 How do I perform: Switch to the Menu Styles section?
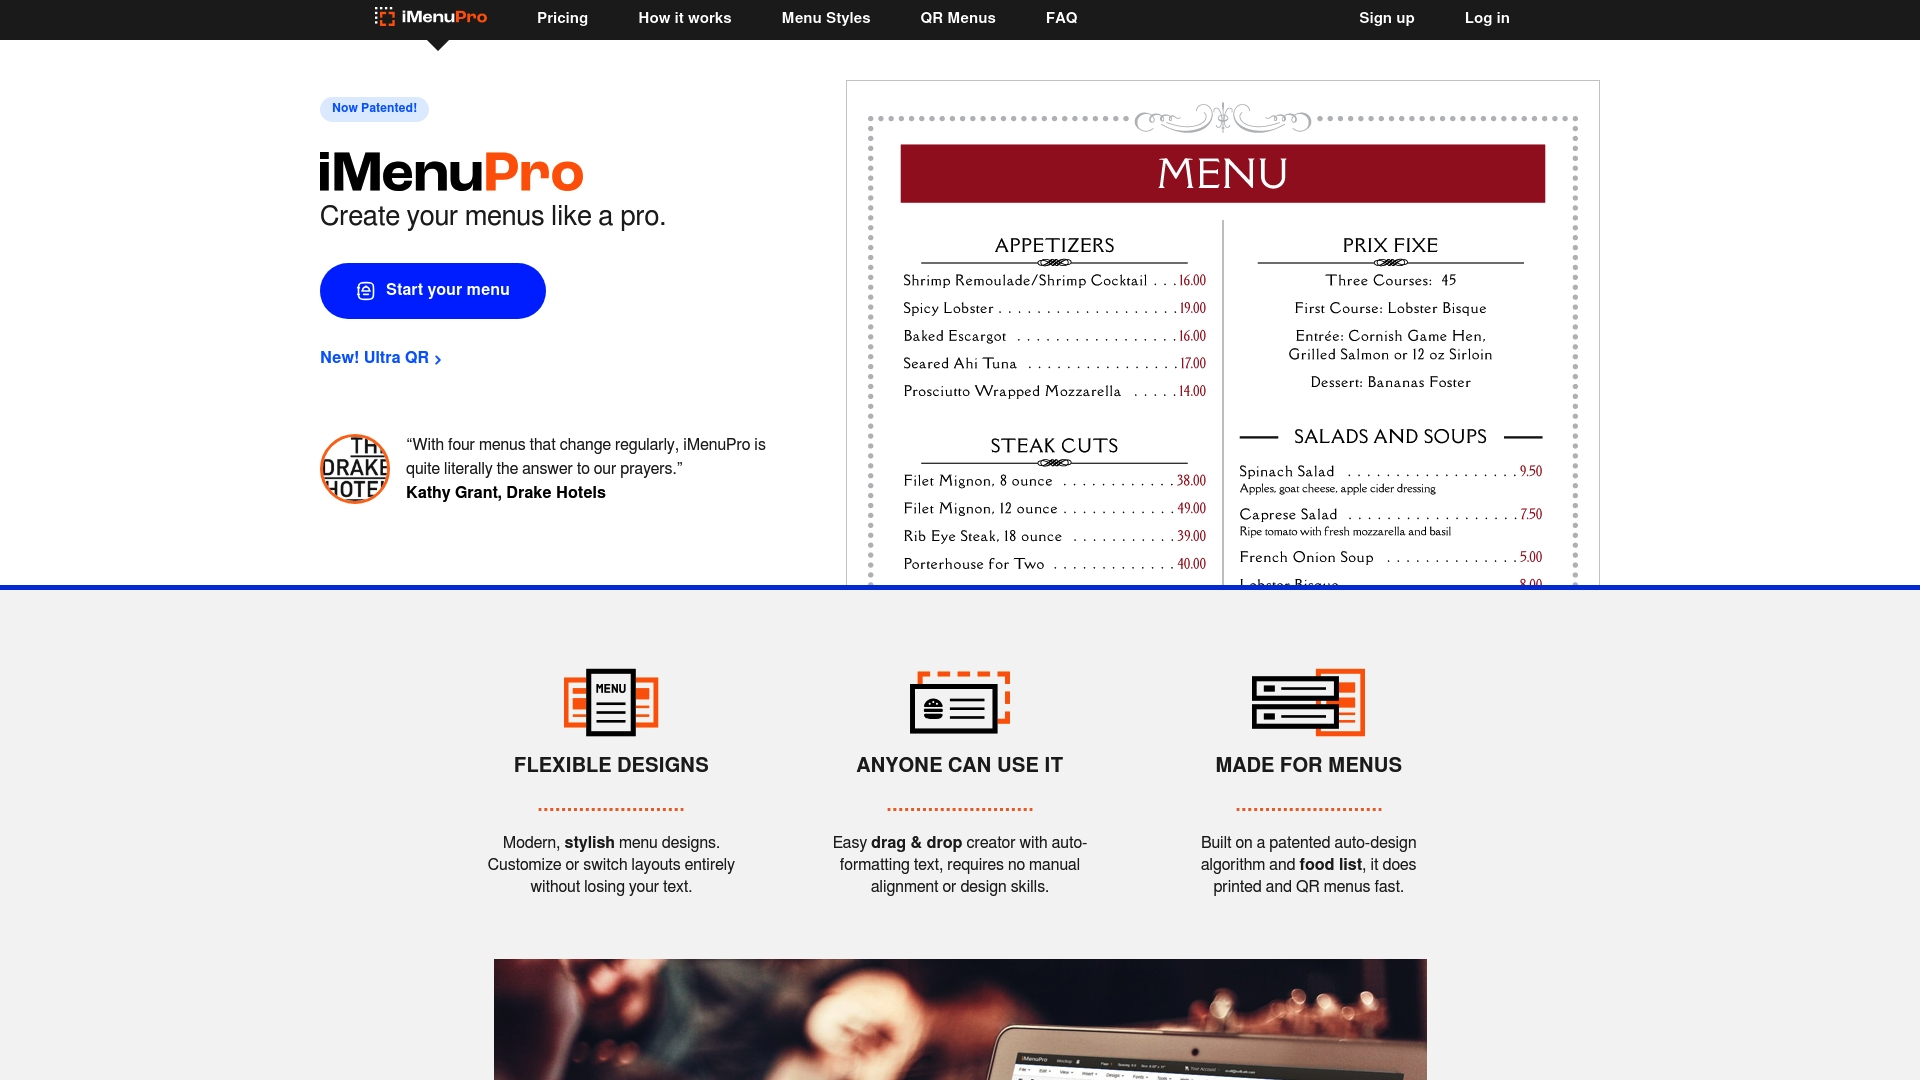(x=825, y=18)
